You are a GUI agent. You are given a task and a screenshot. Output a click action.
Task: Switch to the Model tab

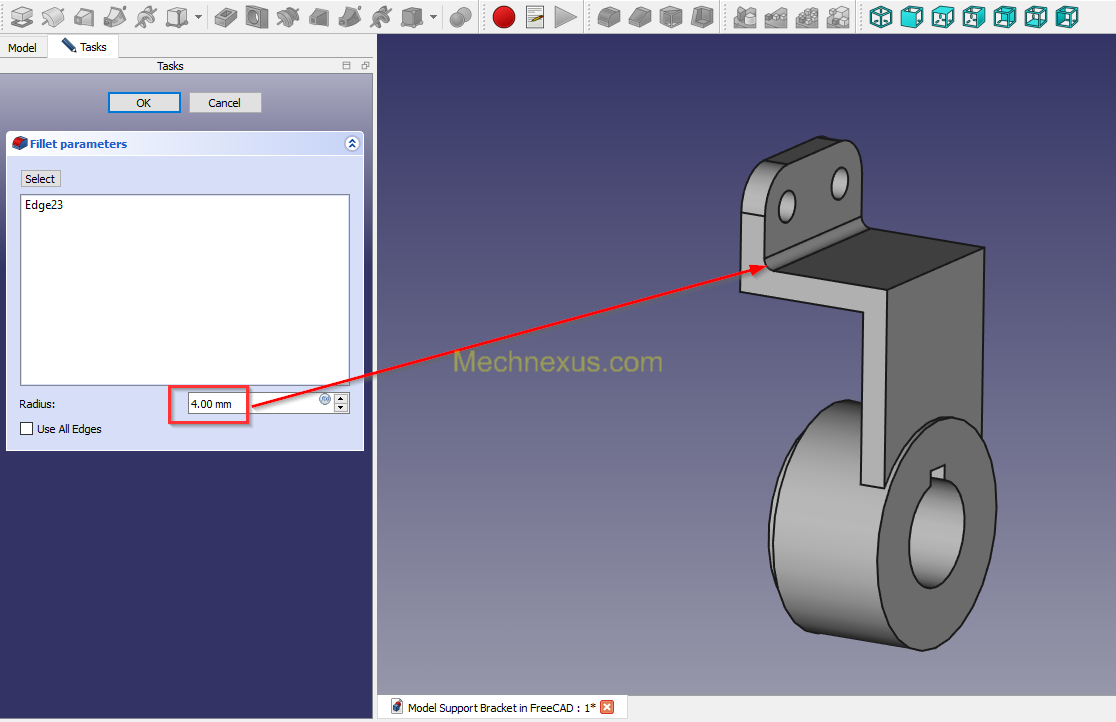coord(23,48)
